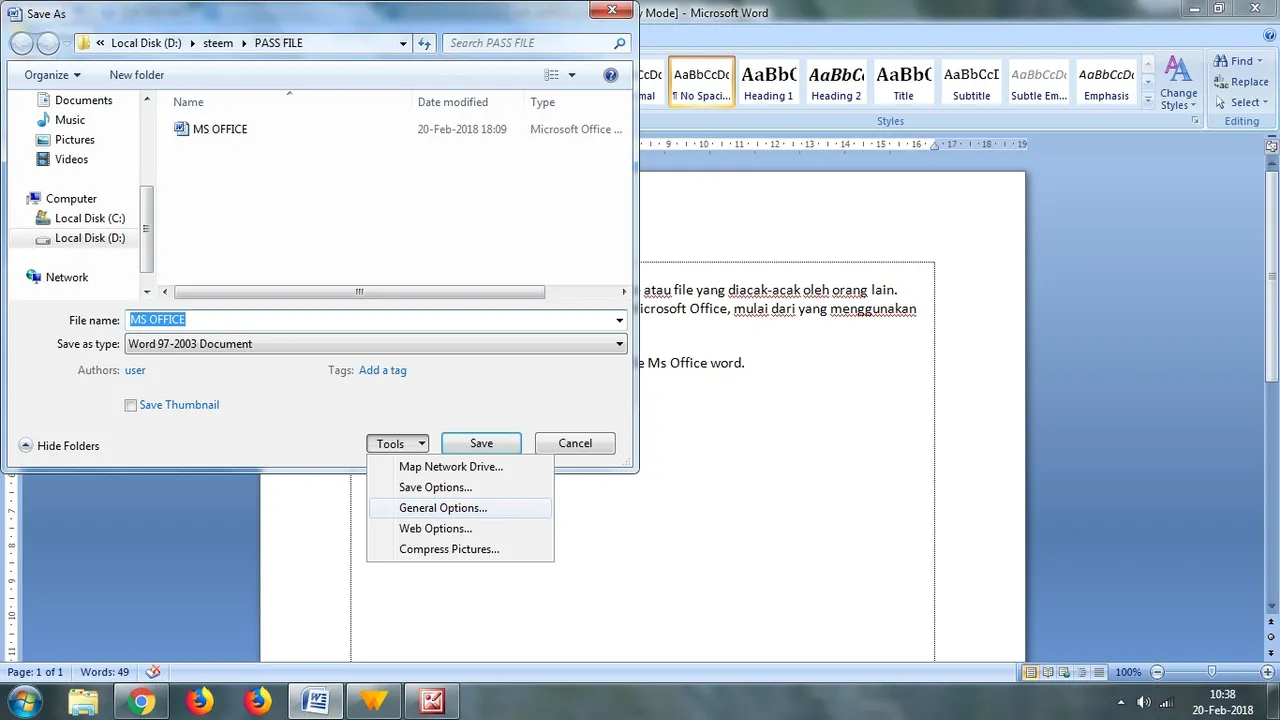
Task: Switch to Print Layout view in status bar
Action: (x=1032, y=672)
